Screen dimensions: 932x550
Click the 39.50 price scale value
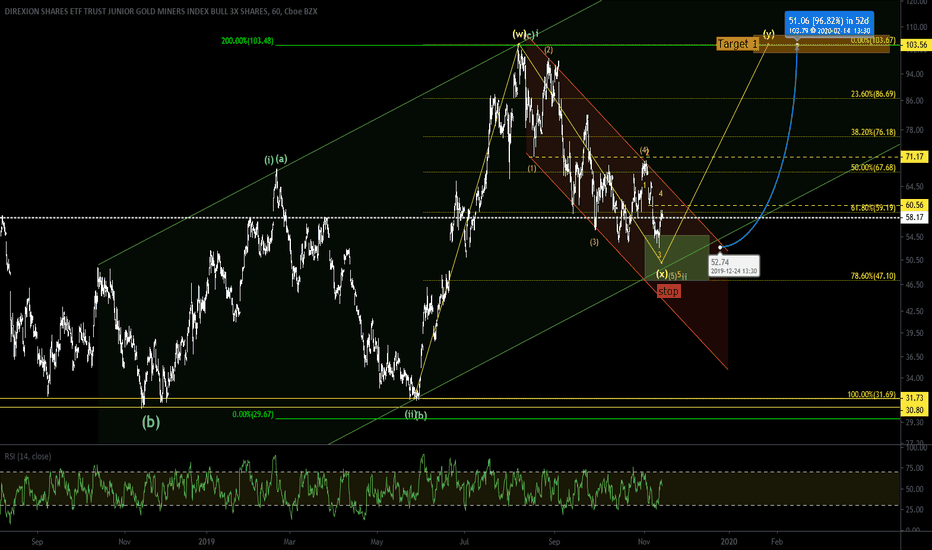coord(915,333)
